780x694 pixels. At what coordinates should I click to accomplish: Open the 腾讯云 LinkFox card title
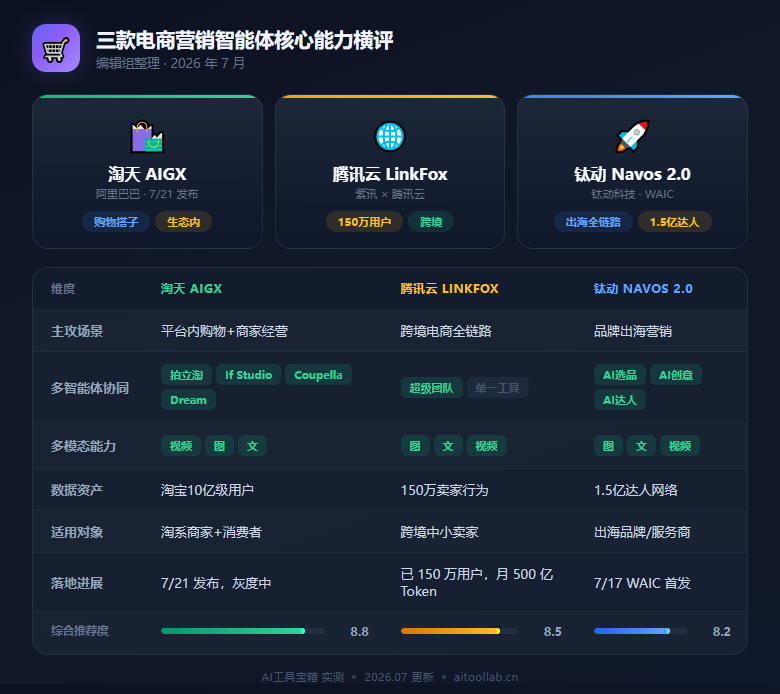pyautogui.click(x=390, y=174)
